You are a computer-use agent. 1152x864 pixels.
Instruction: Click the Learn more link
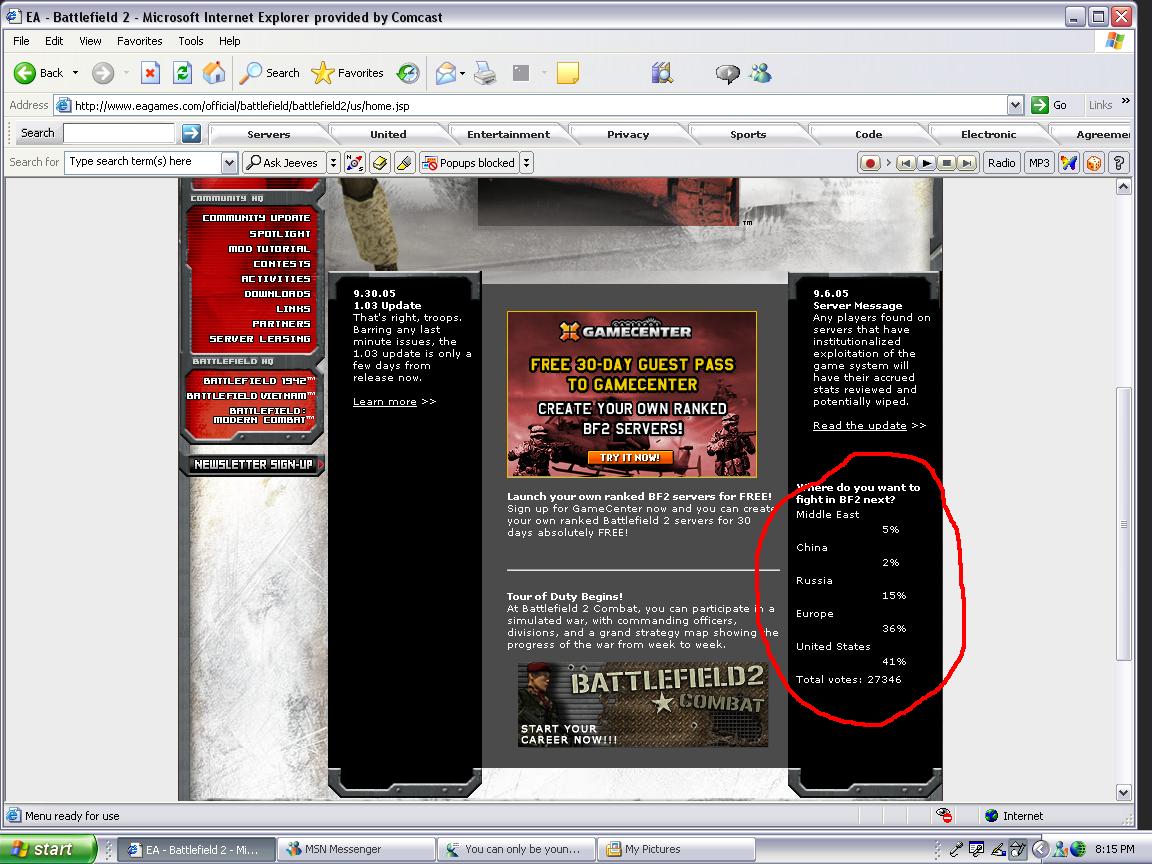coord(384,402)
